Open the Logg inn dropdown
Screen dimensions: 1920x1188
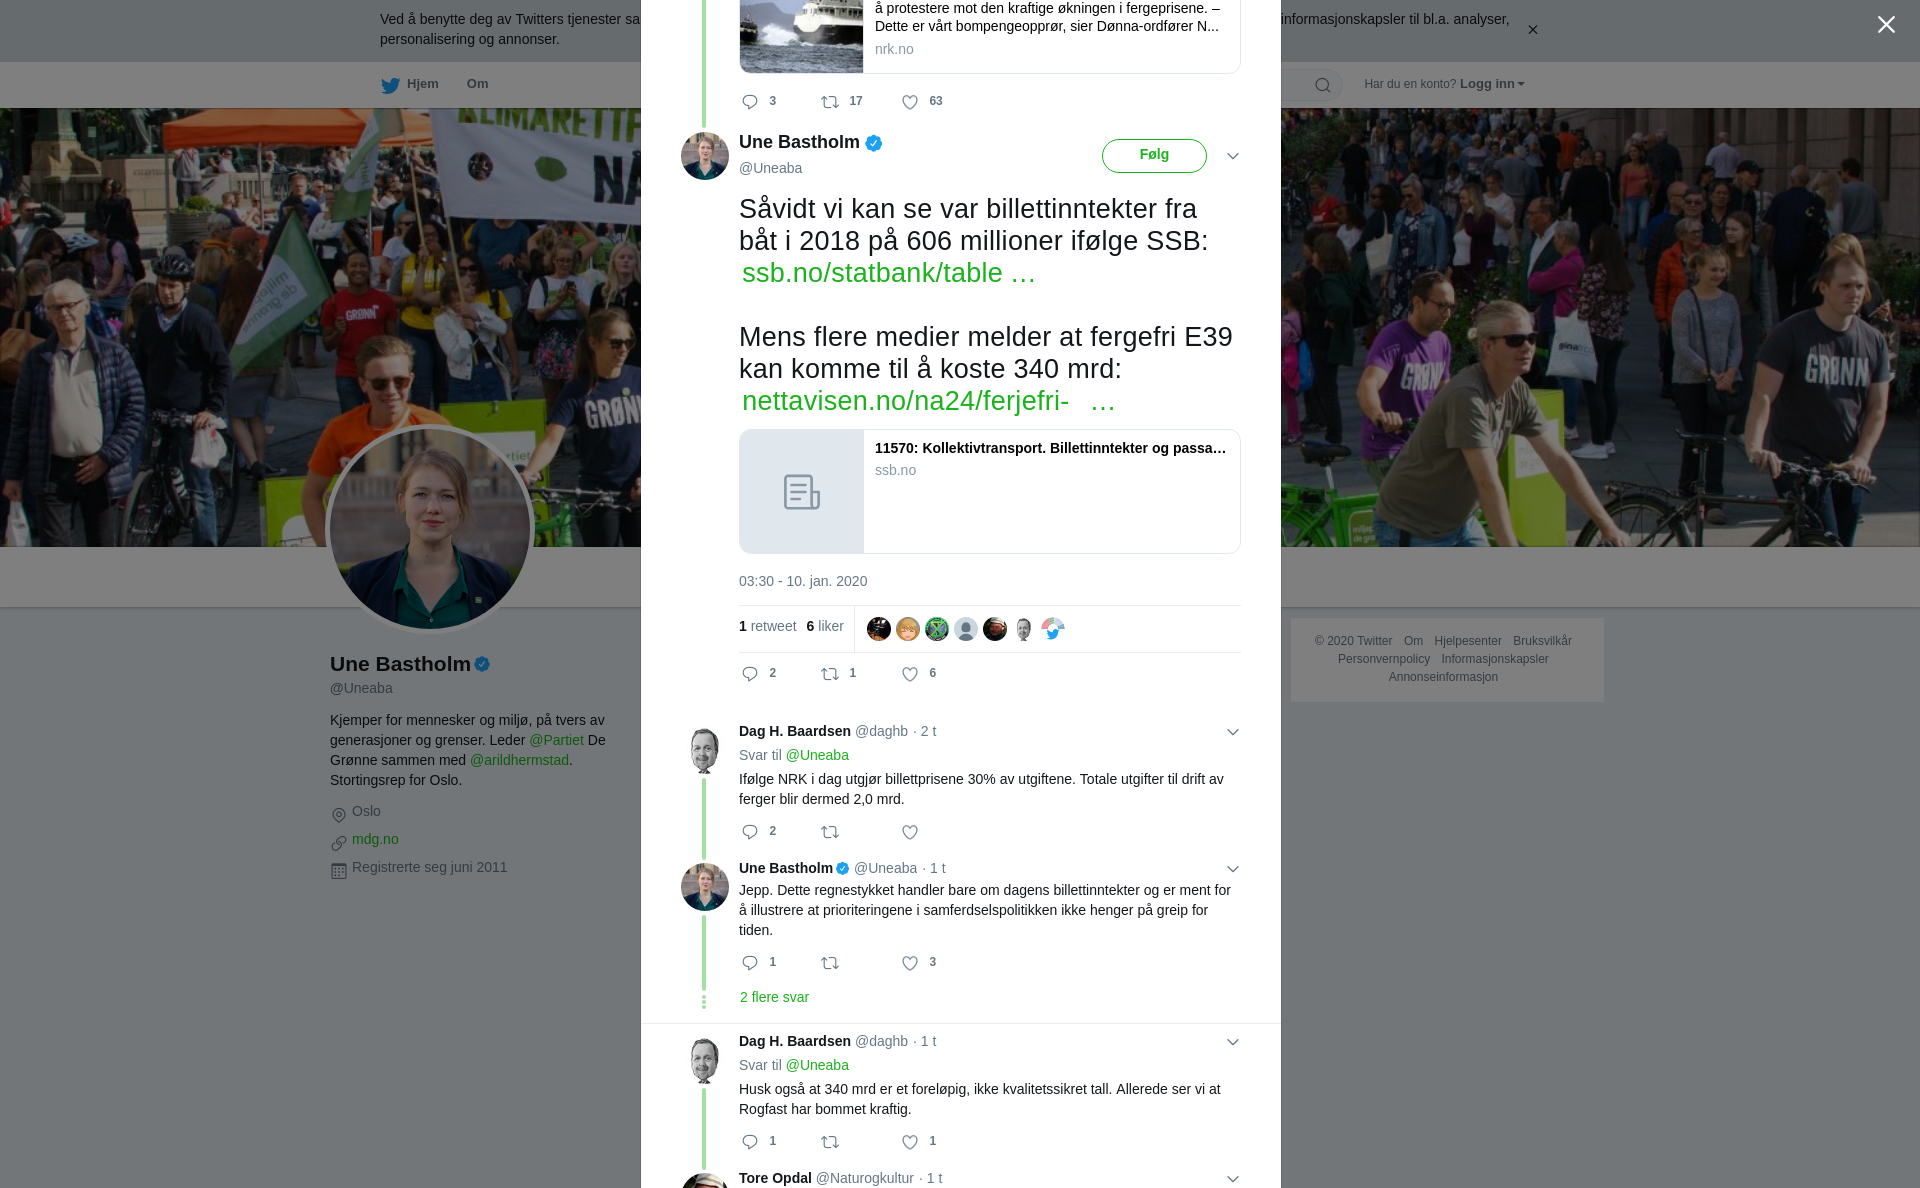point(1492,84)
